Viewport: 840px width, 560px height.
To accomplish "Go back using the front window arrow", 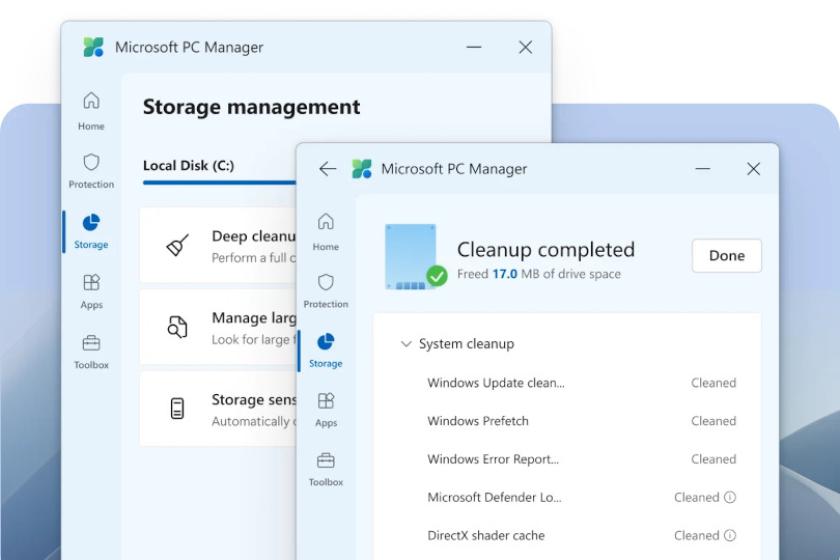I will point(327,169).
